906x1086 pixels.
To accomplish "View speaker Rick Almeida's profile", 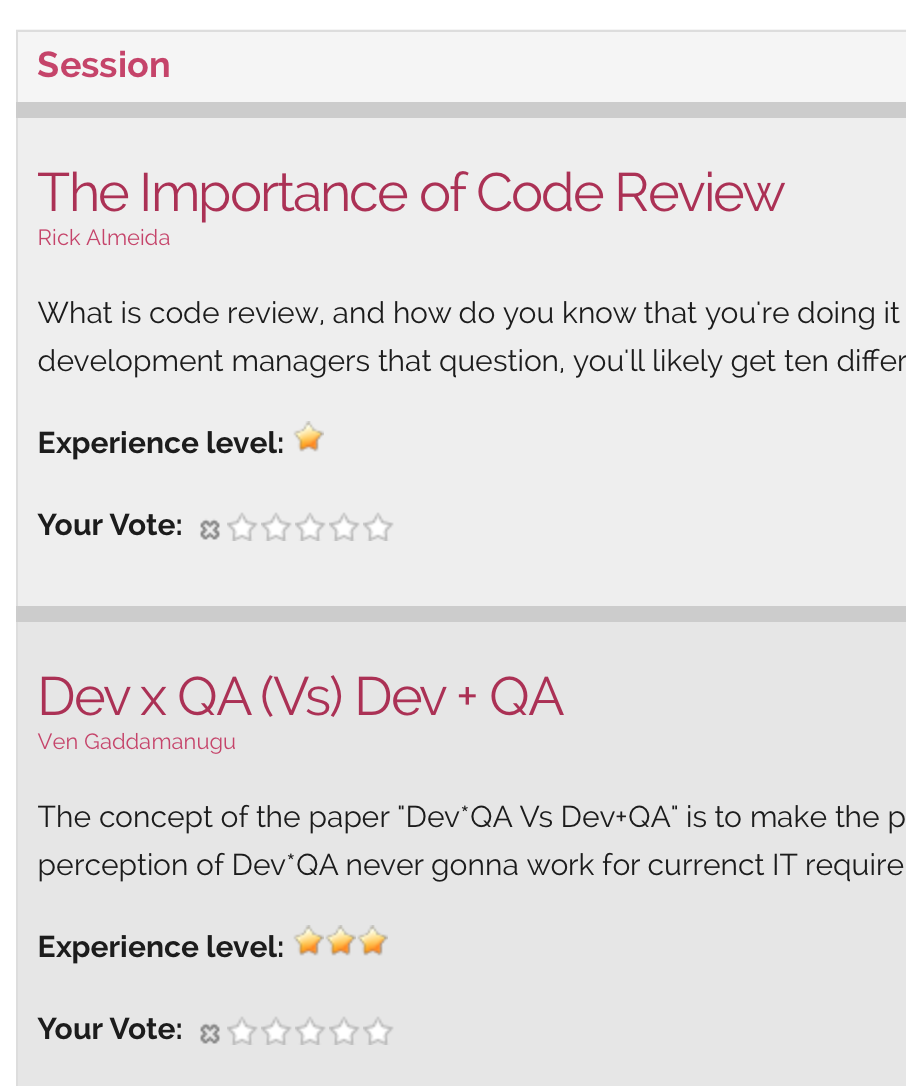I will [x=104, y=238].
